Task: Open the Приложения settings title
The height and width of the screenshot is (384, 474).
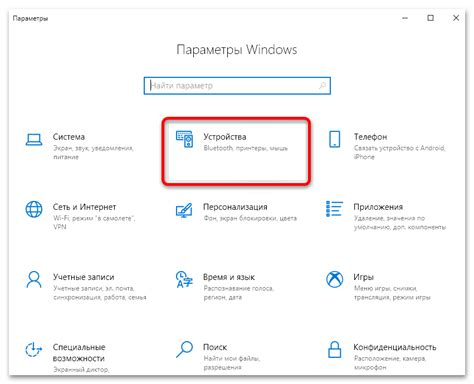Action: (378, 207)
